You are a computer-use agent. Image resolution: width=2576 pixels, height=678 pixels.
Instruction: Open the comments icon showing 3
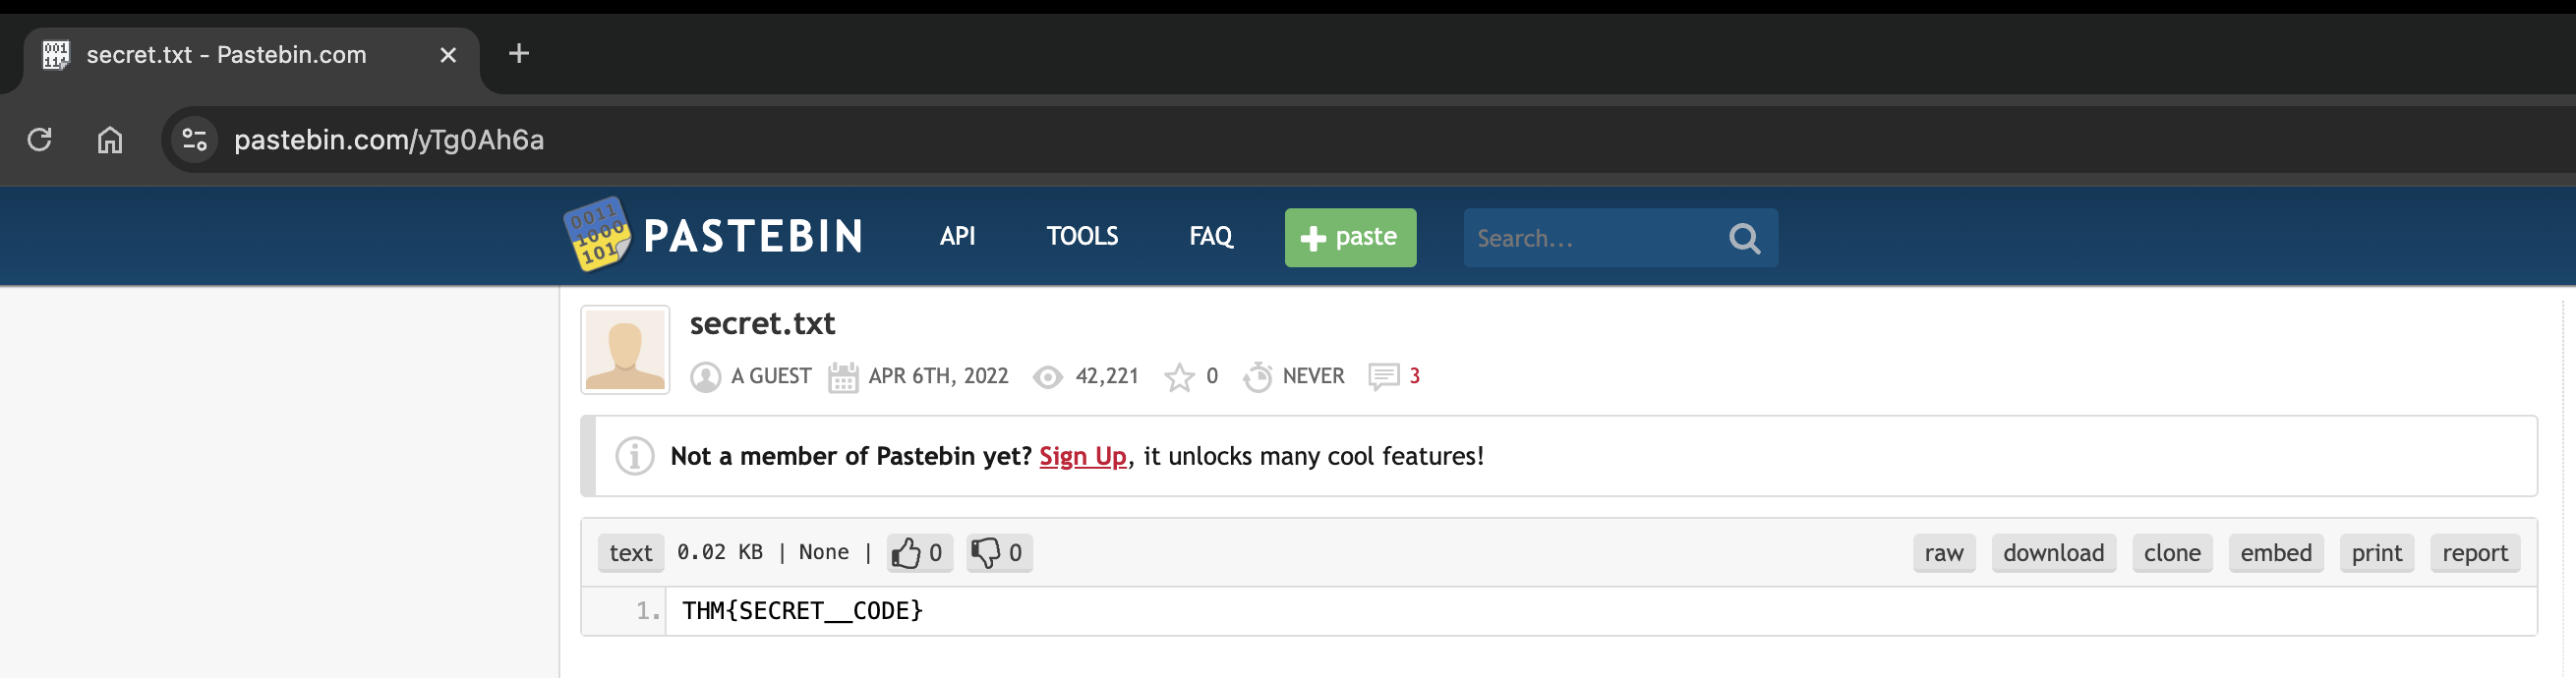(1383, 376)
